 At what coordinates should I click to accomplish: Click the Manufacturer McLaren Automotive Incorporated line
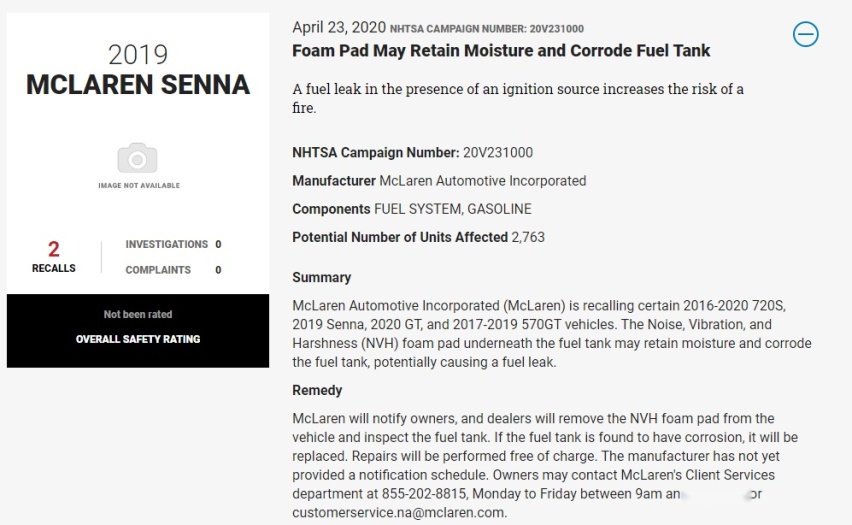point(439,181)
